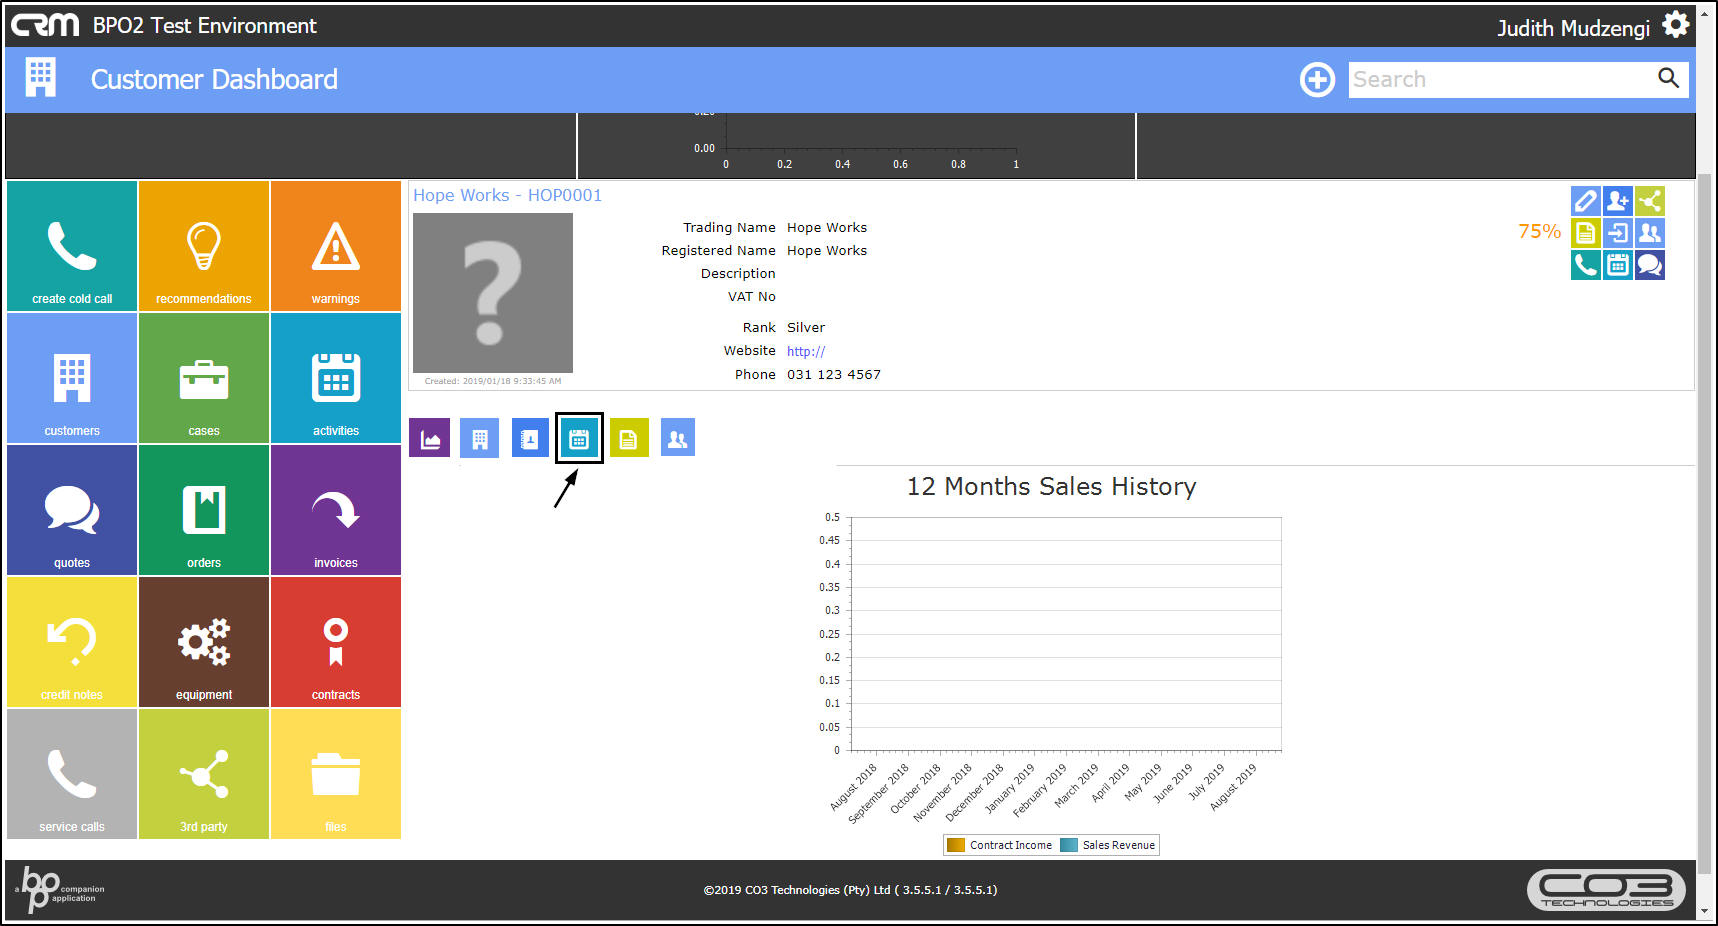Click the Contract Income legend swatch
This screenshot has height=926, width=1718.
[956, 845]
